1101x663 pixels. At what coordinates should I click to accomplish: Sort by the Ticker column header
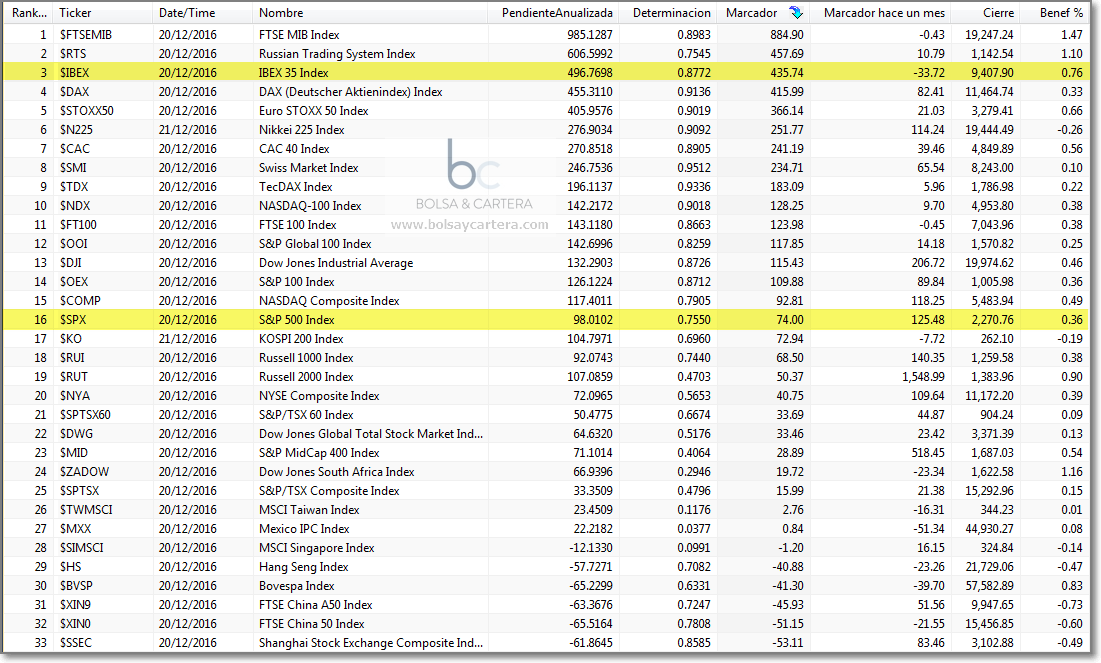tap(103, 13)
